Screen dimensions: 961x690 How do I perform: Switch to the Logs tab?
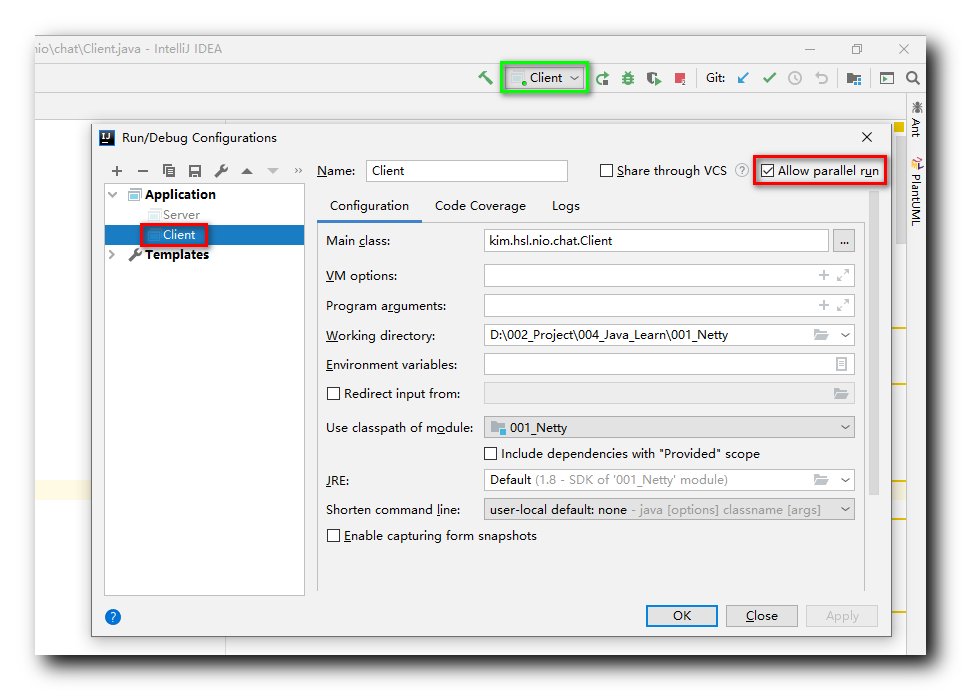(x=566, y=206)
